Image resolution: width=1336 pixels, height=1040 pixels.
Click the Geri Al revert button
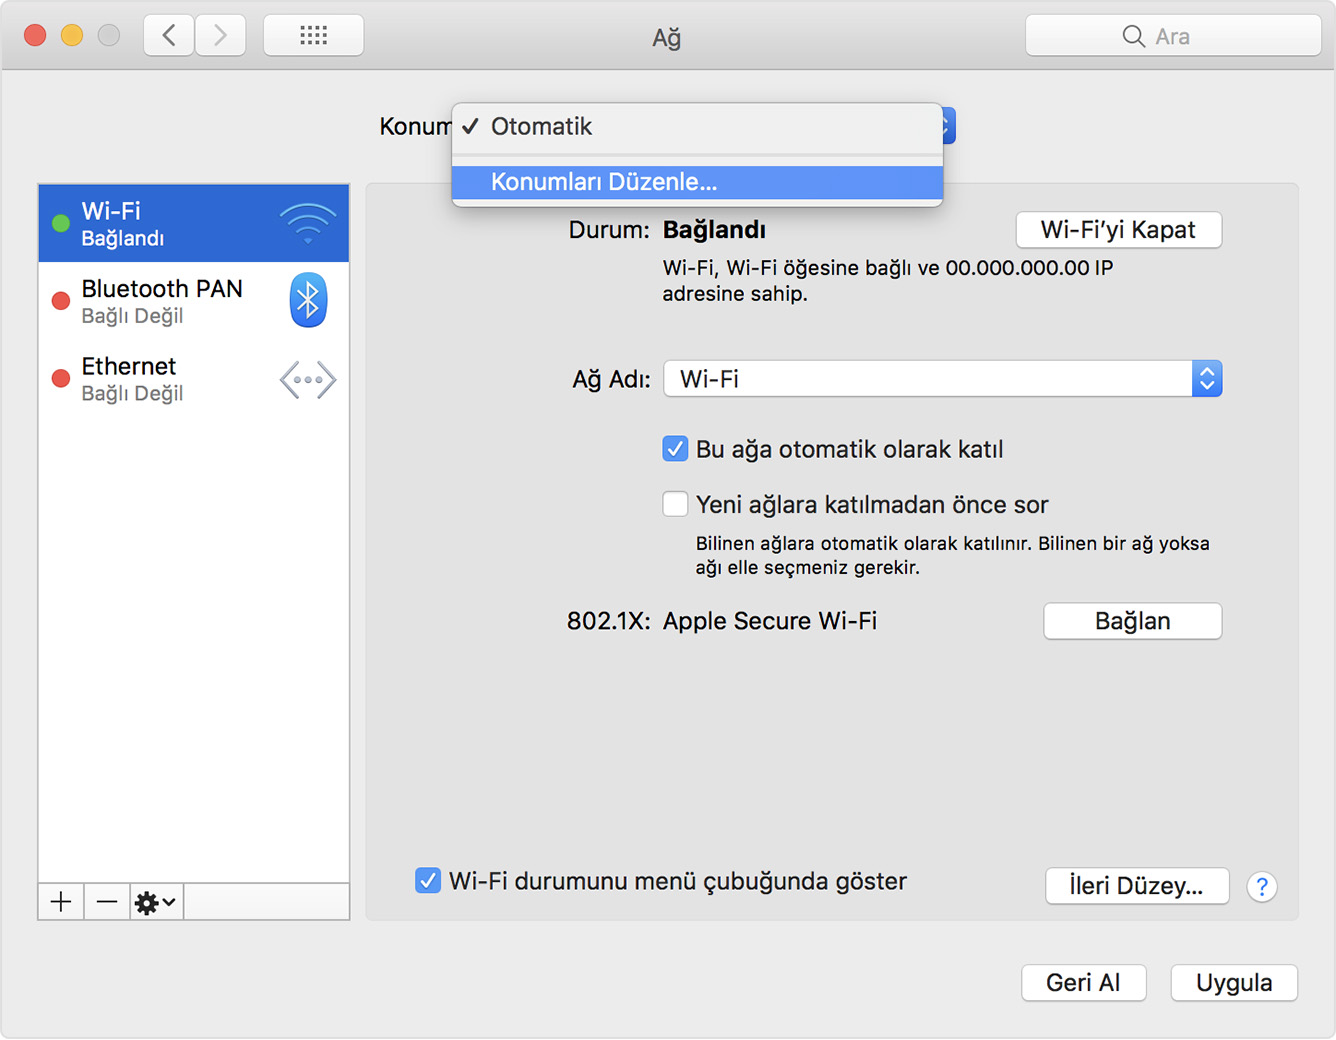click(x=1083, y=983)
